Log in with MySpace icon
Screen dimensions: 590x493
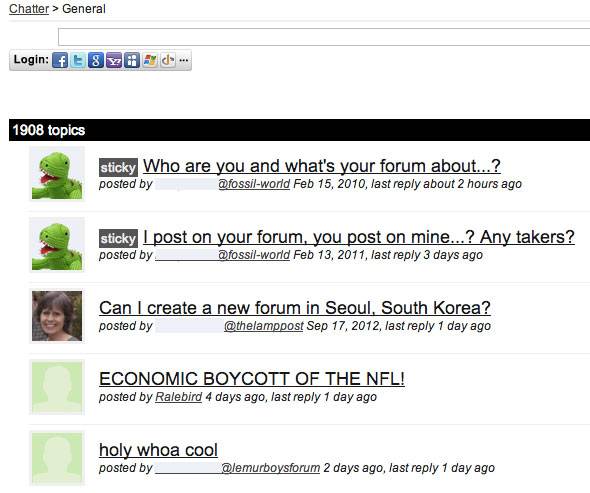132,60
